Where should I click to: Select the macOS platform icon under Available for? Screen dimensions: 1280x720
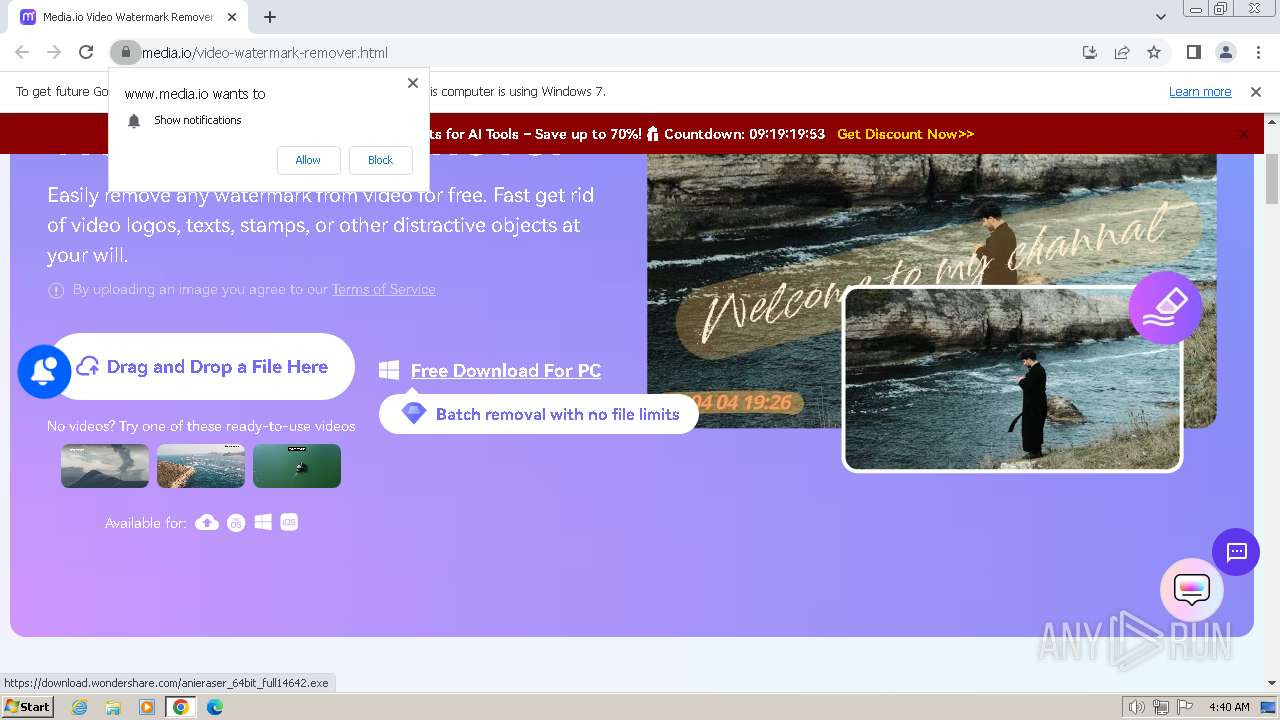coord(236,522)
